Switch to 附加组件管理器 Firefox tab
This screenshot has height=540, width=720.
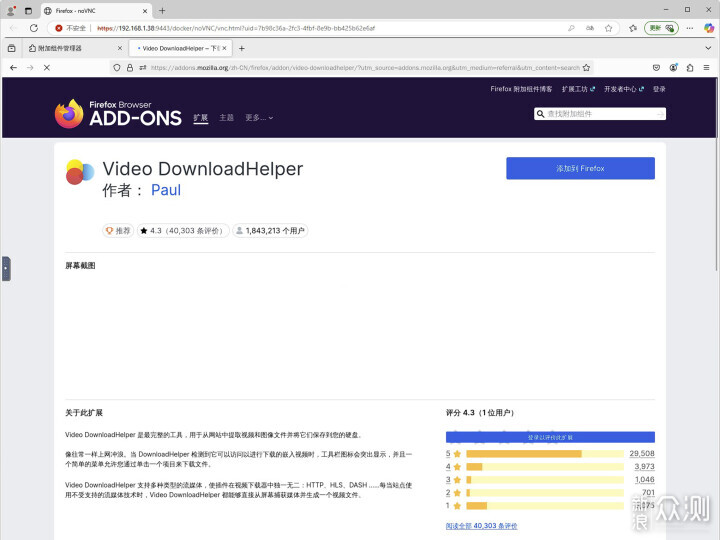point(73,48)
